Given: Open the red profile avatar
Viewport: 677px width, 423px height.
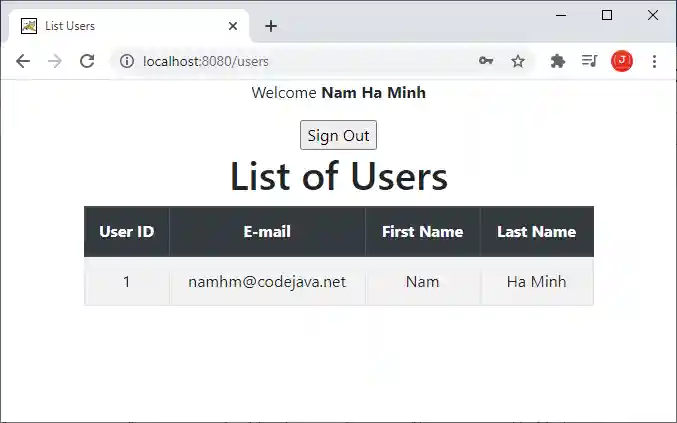Looking at the screenshot, I should 622,61.
